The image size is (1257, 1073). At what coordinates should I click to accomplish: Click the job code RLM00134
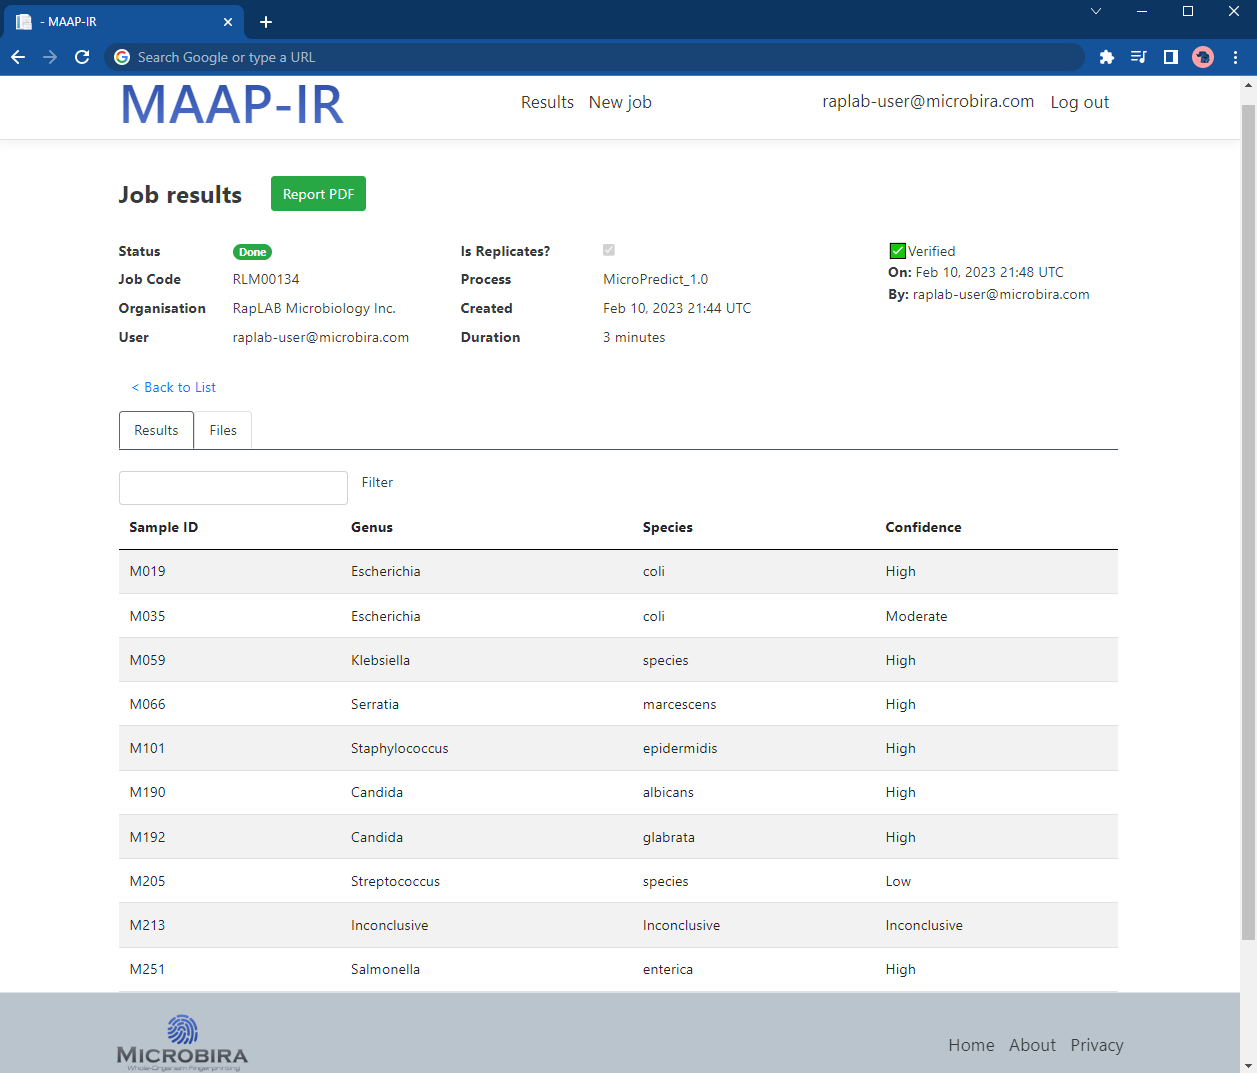[x=266, y=279]
